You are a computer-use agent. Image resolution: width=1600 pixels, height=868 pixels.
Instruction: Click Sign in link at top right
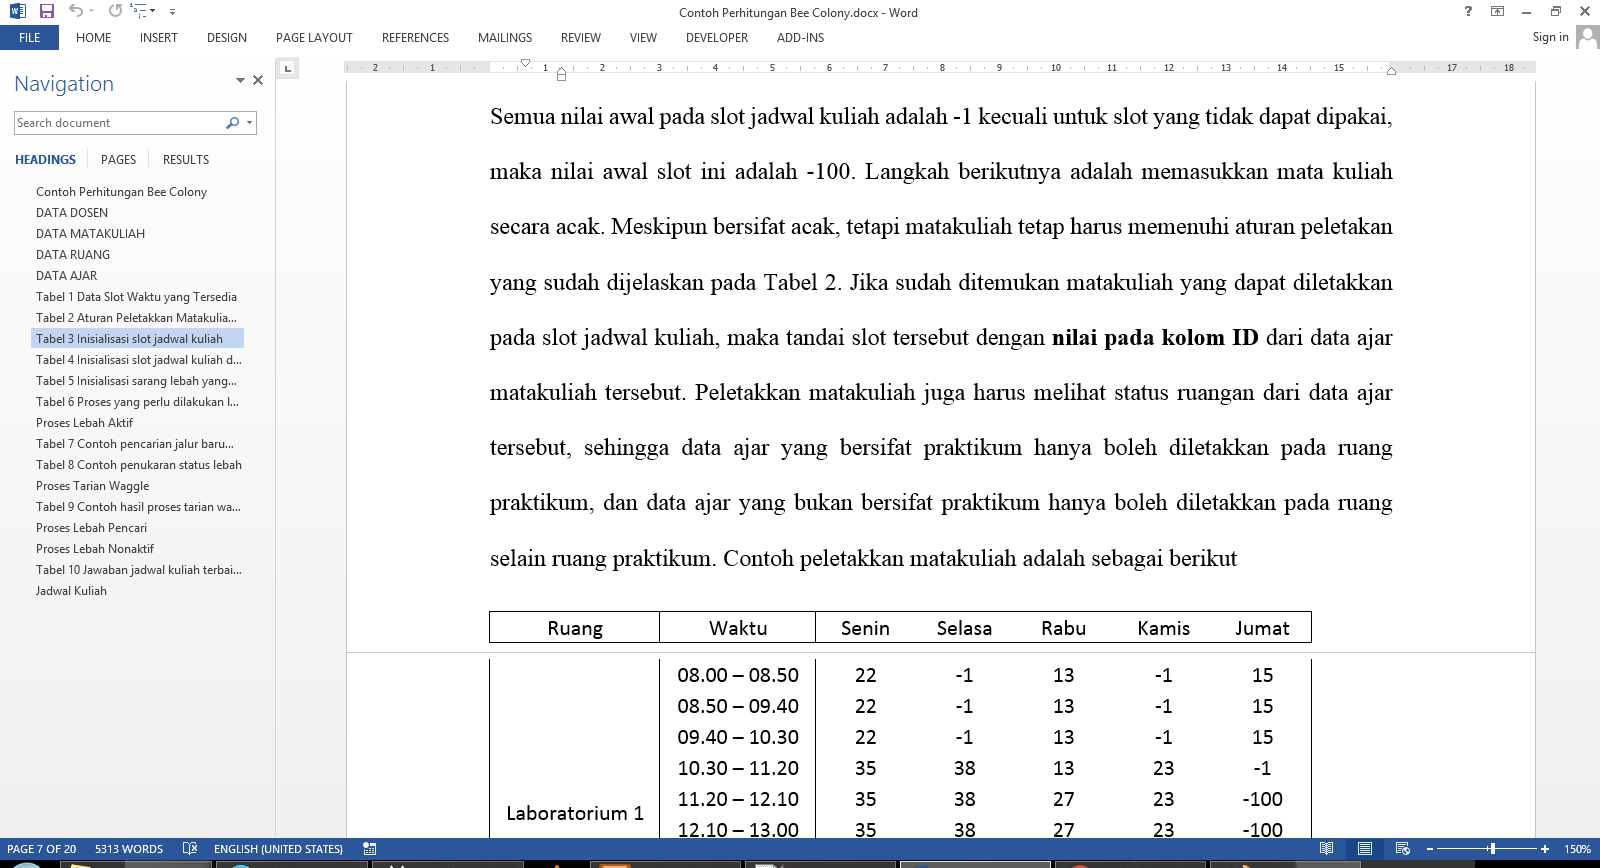click(x=1550, y=37)
